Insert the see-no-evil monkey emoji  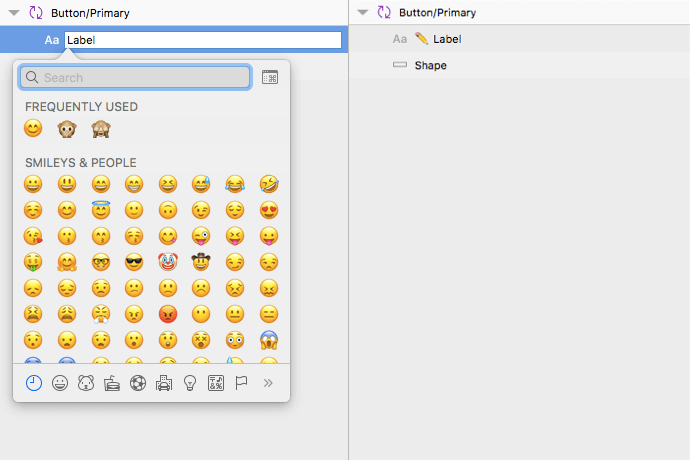101,129
